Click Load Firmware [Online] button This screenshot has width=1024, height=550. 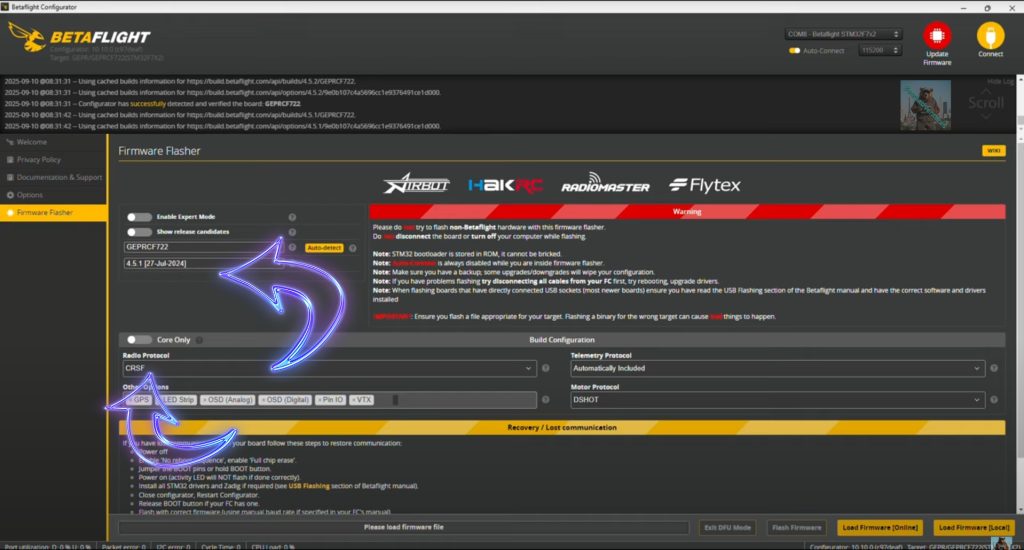pos(880,527)
